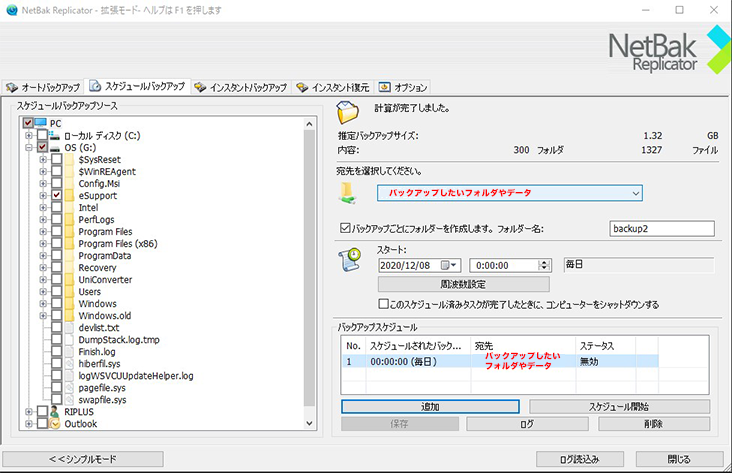Click the RIPLUS user icon
The width and height of the screenshot is (732, 473).
(55, 411)
